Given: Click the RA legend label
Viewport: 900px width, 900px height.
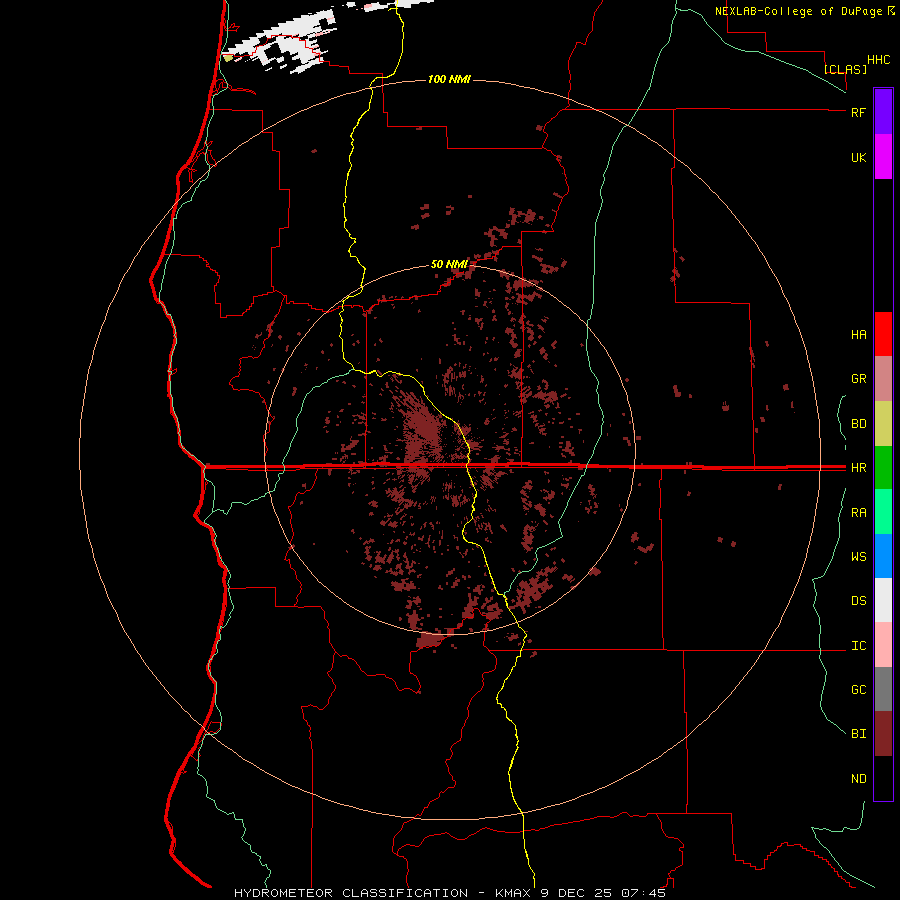Looking at the screenshot, I should 859,513.
